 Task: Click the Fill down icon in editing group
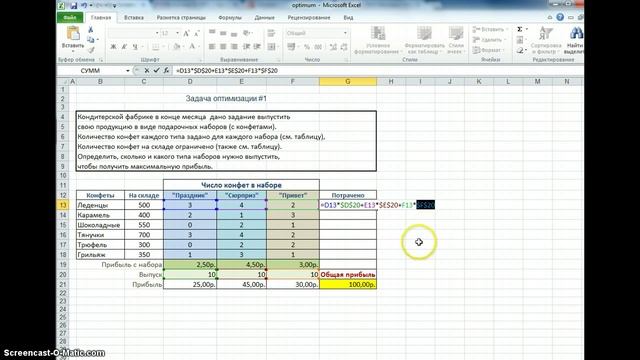[x=520, y=40]
